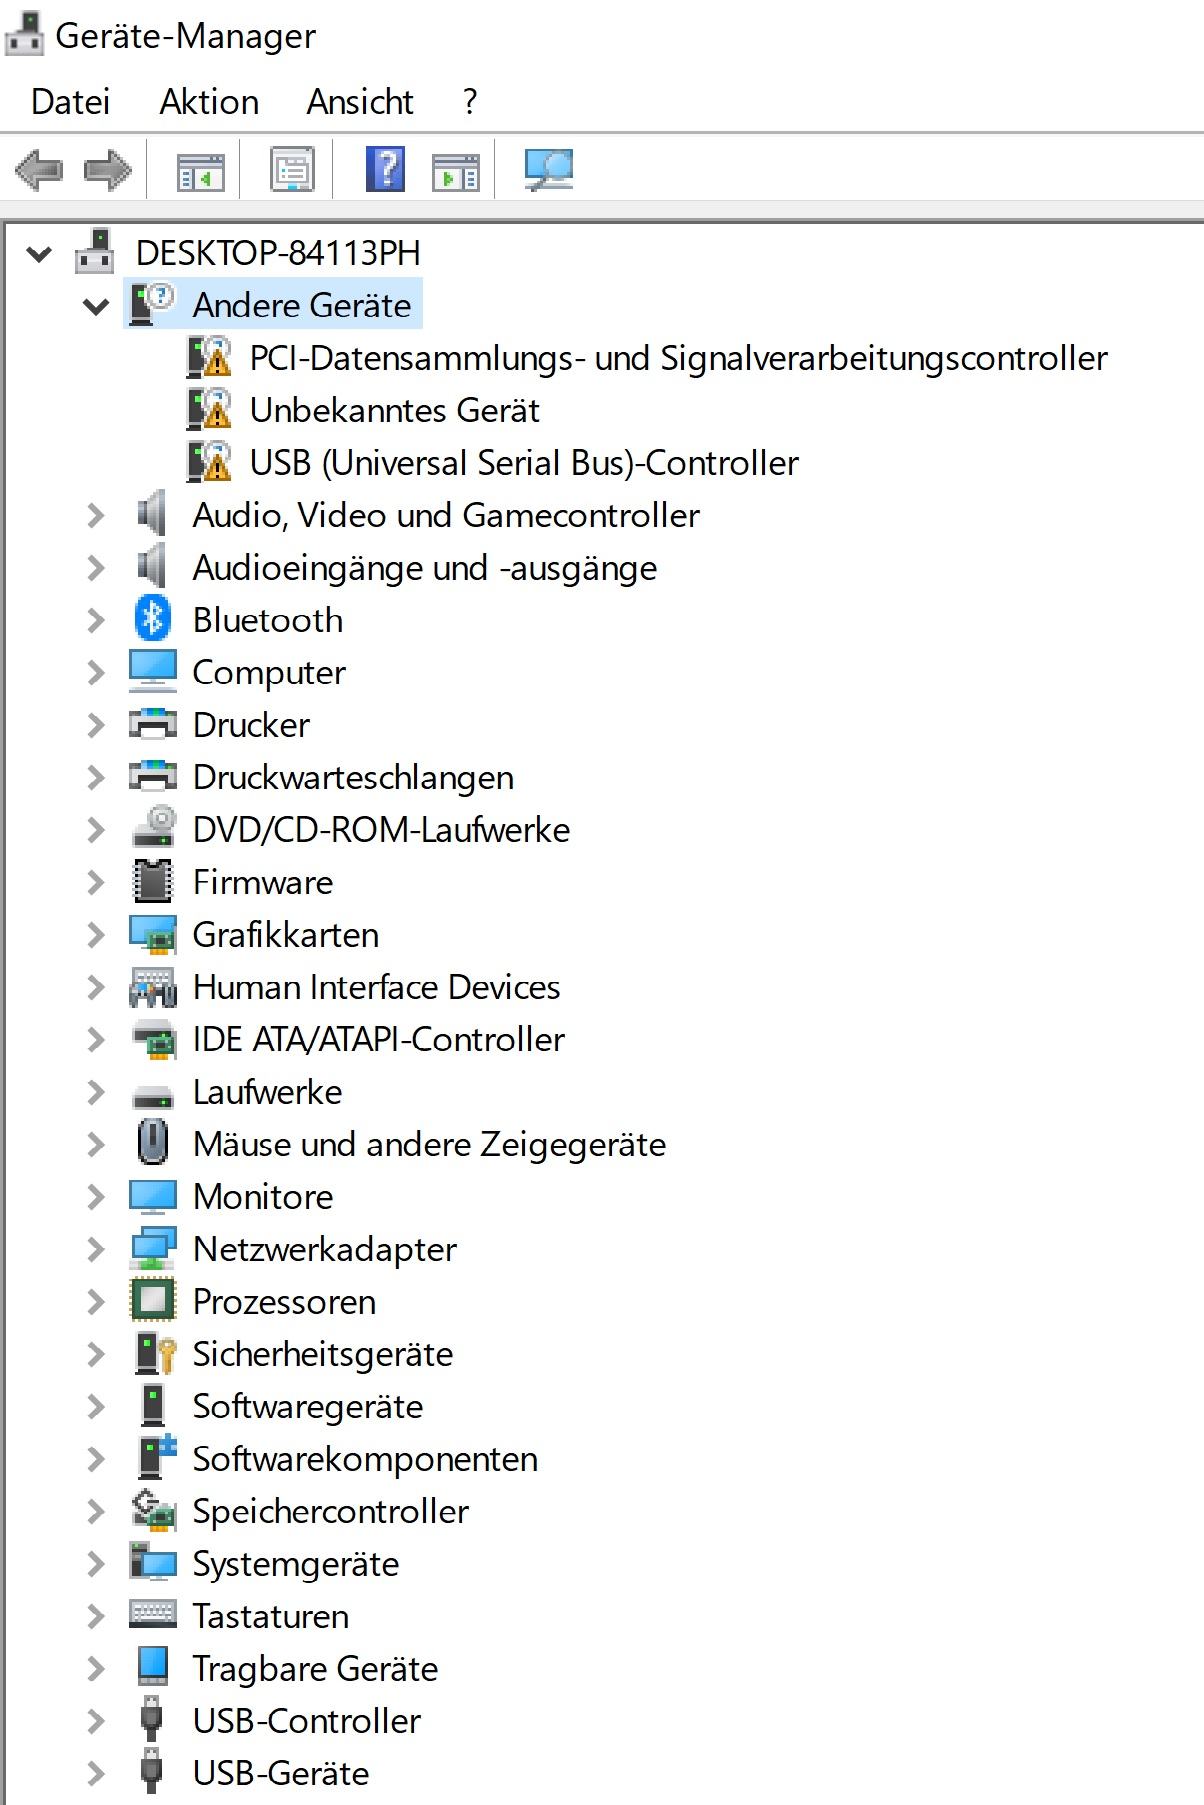
Task: Click the Prozessoren chip icon
Action: click(152, 1301)
